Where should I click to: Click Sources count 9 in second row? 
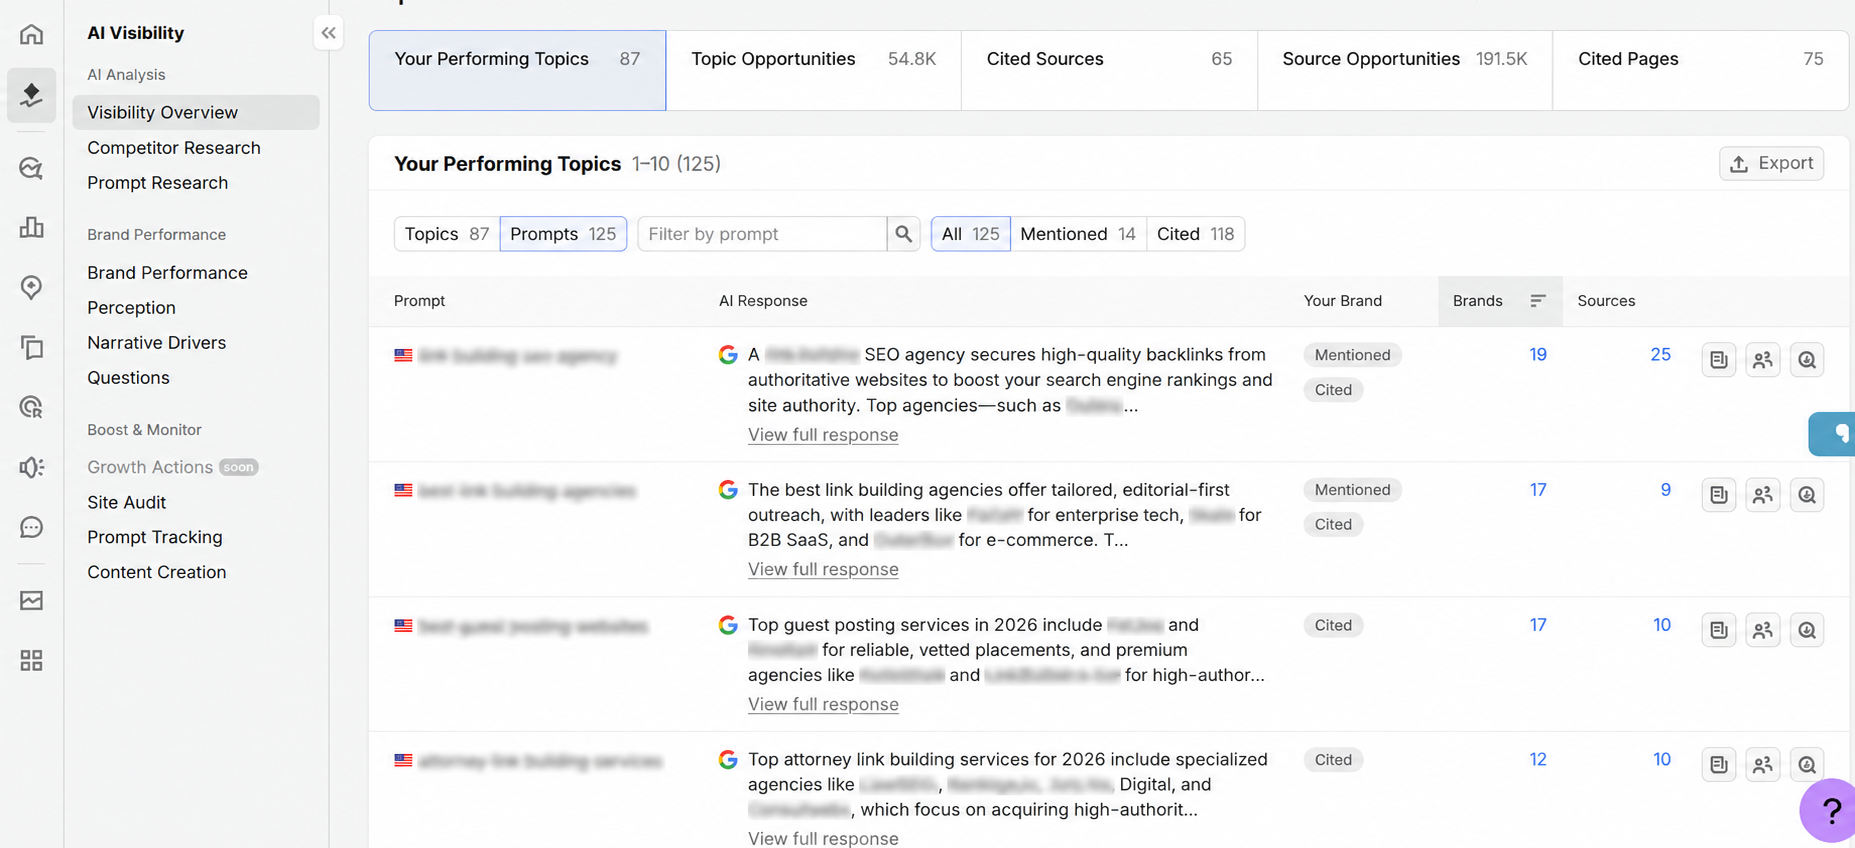(x=1666, y=490)
